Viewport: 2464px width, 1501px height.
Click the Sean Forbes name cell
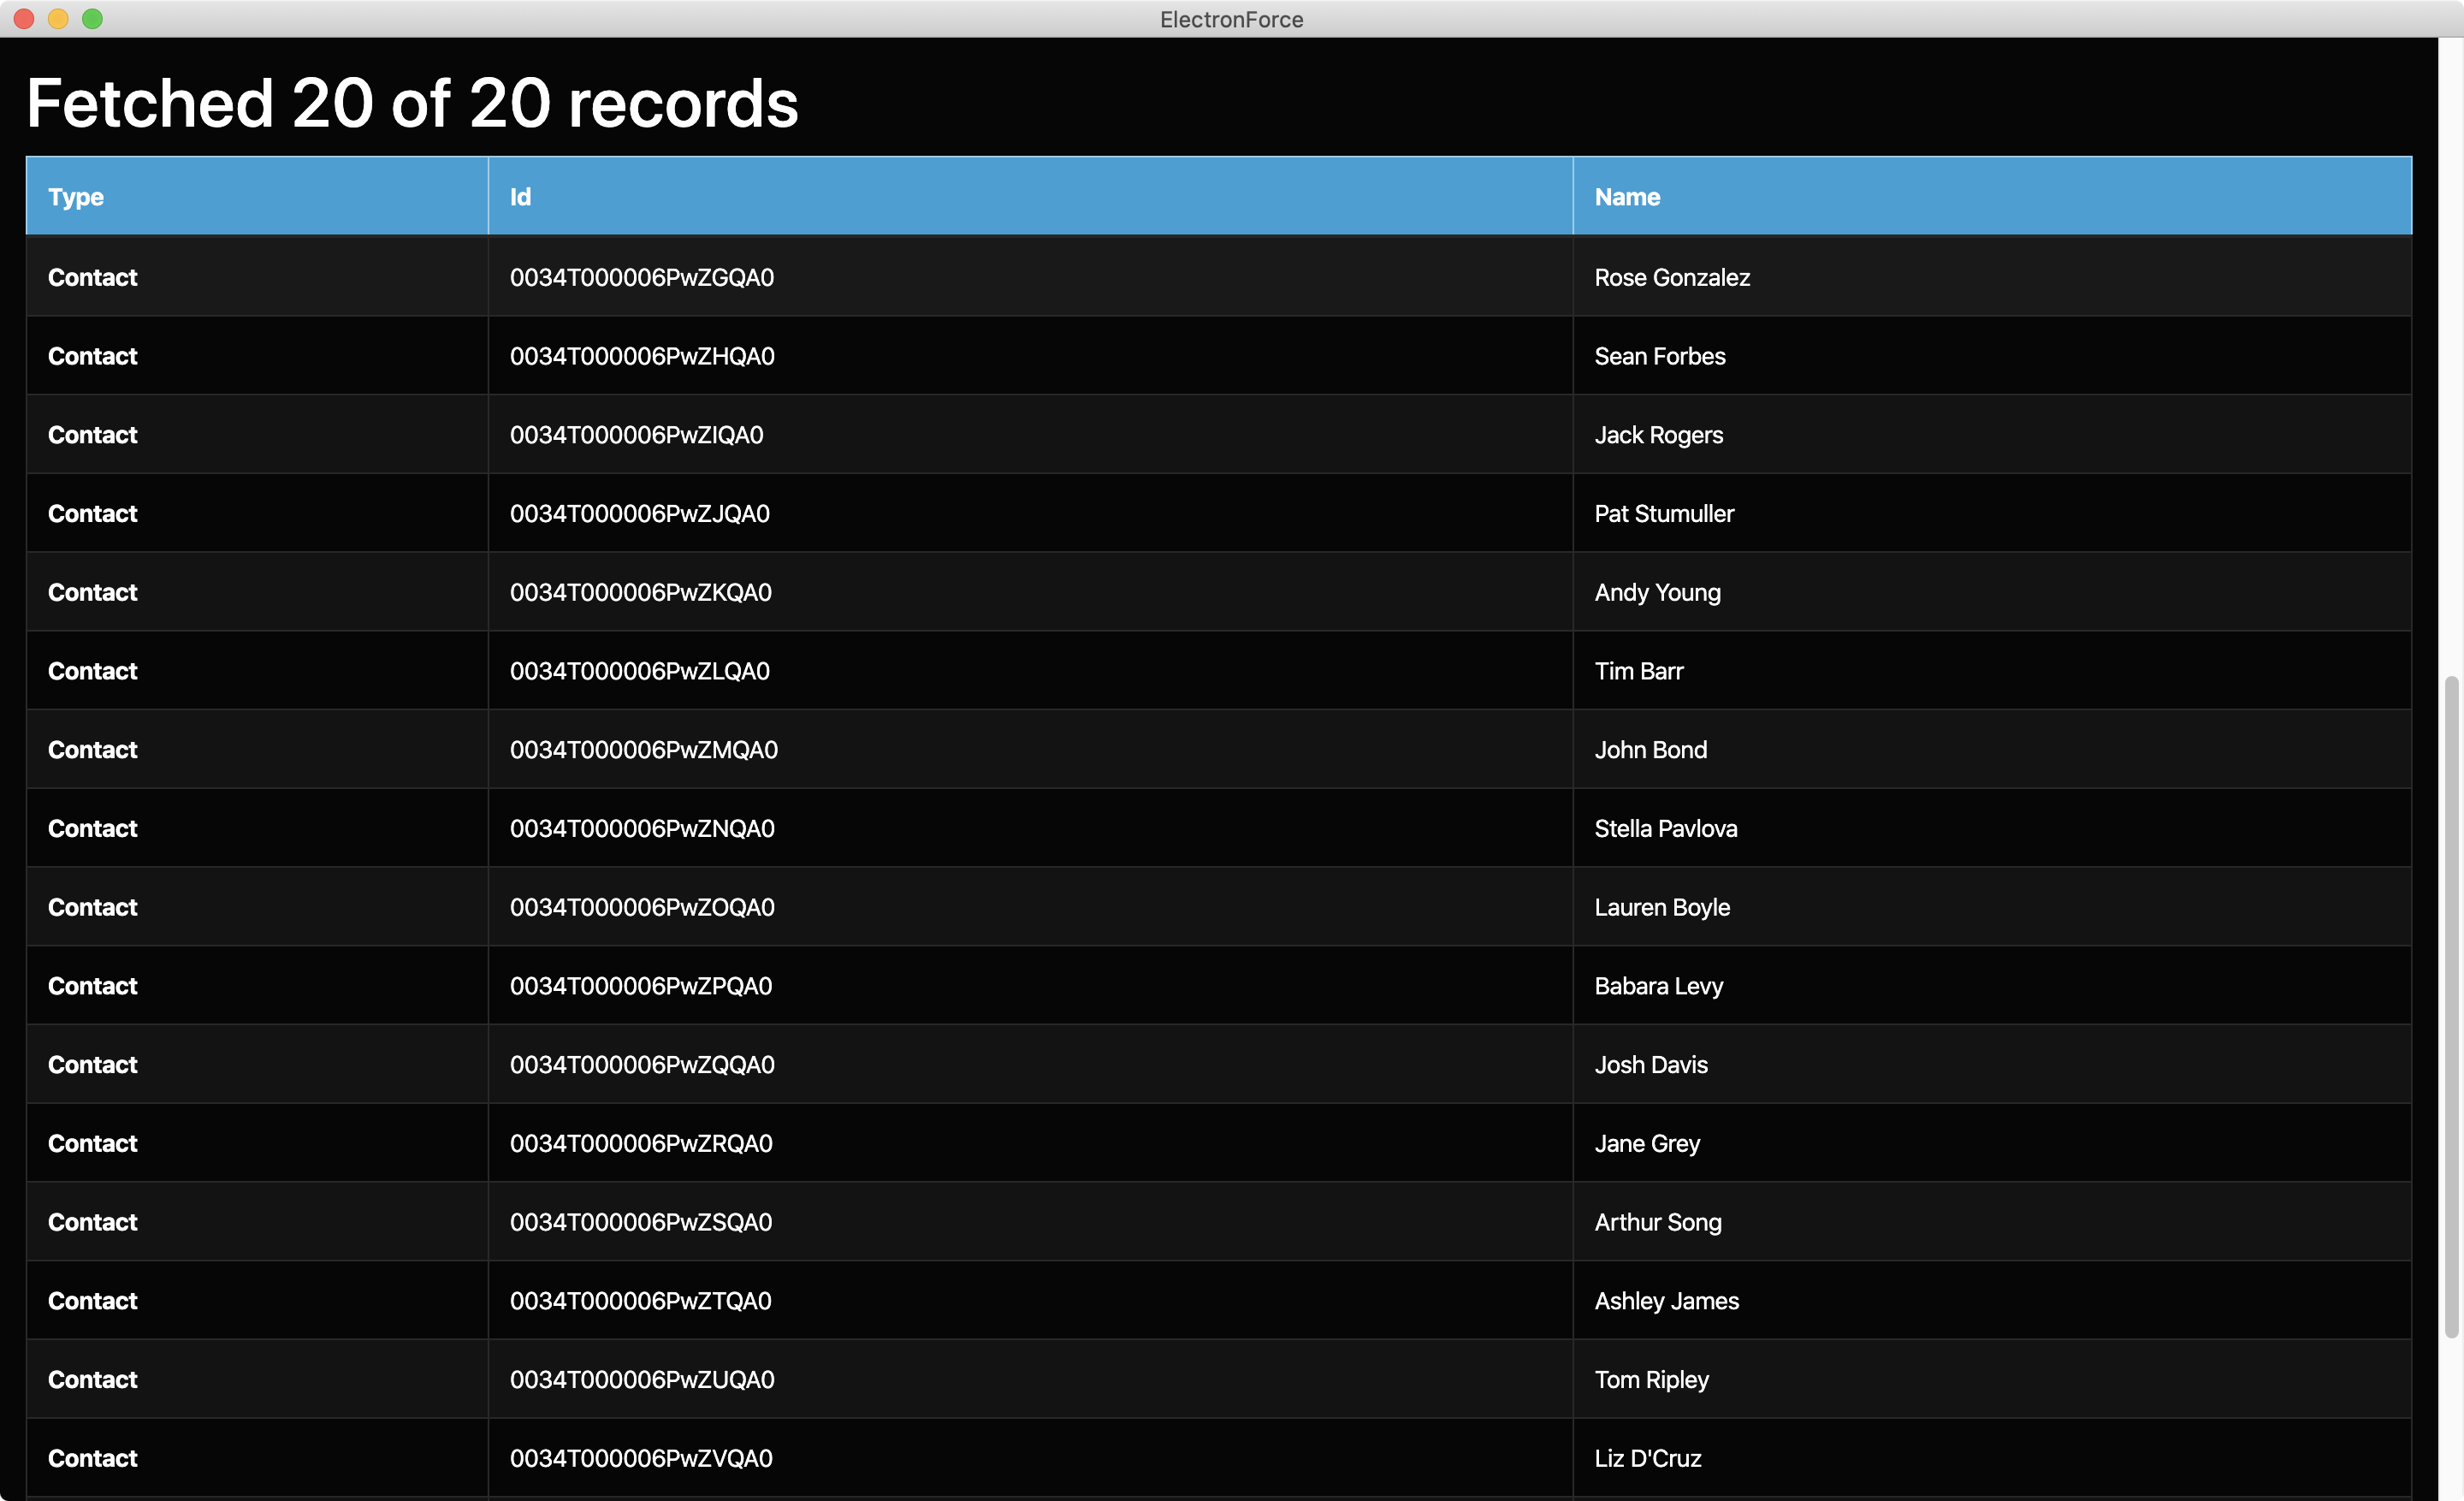point(1659,356)
